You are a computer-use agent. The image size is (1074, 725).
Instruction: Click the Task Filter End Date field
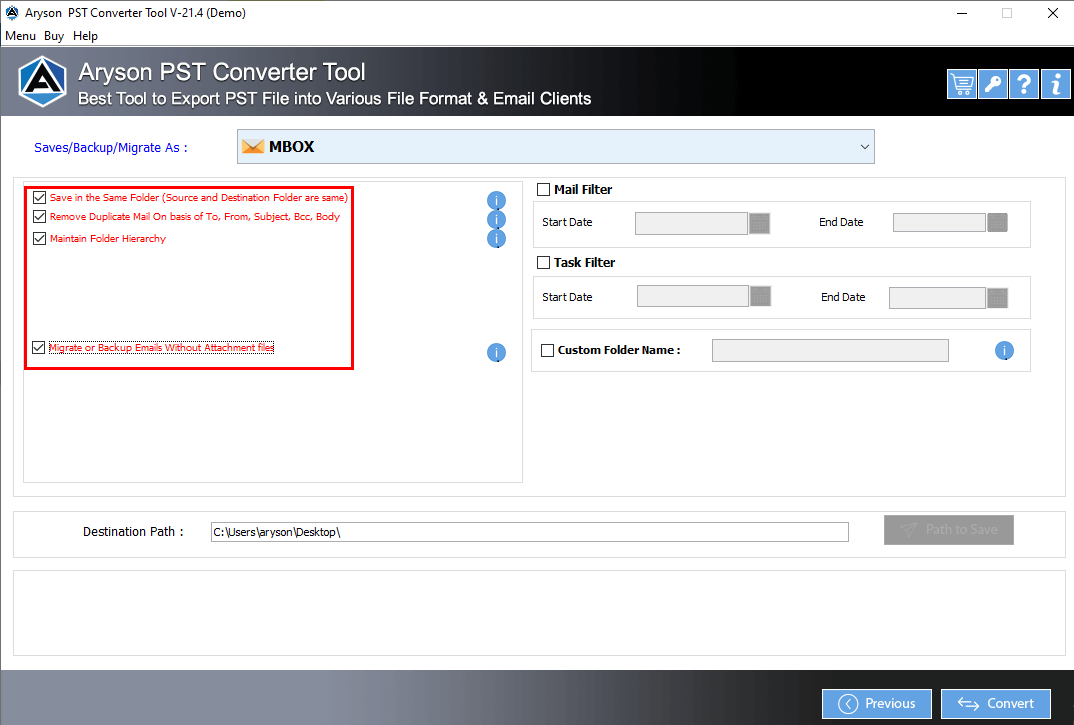click(x=937, y=298)
